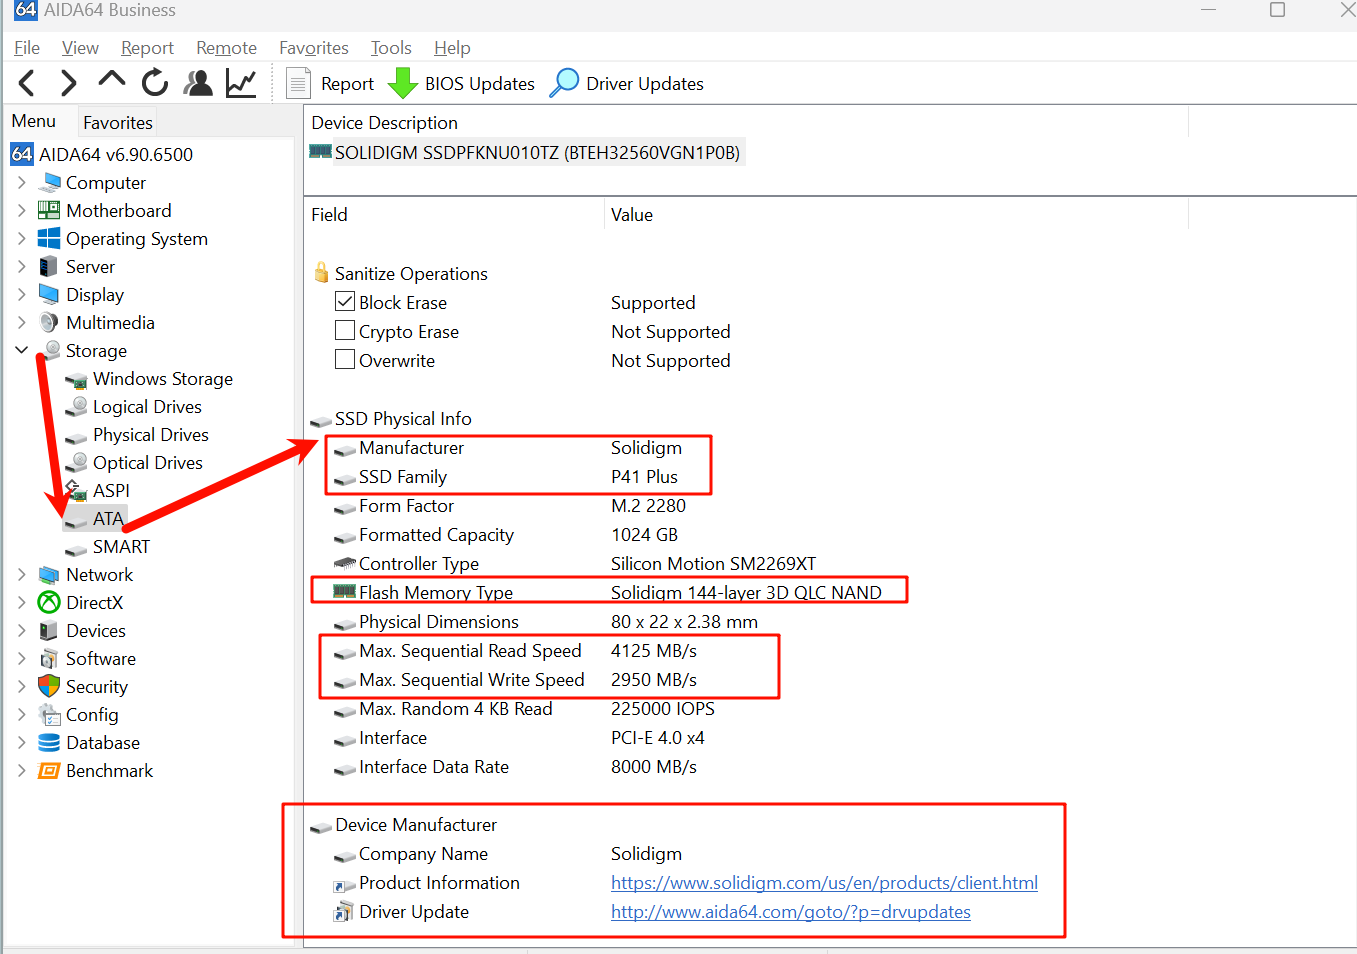This screenshot has height=954, width=1357.
Task: Open the aida64.com Driver Update link
Action: tap(791, 912)
